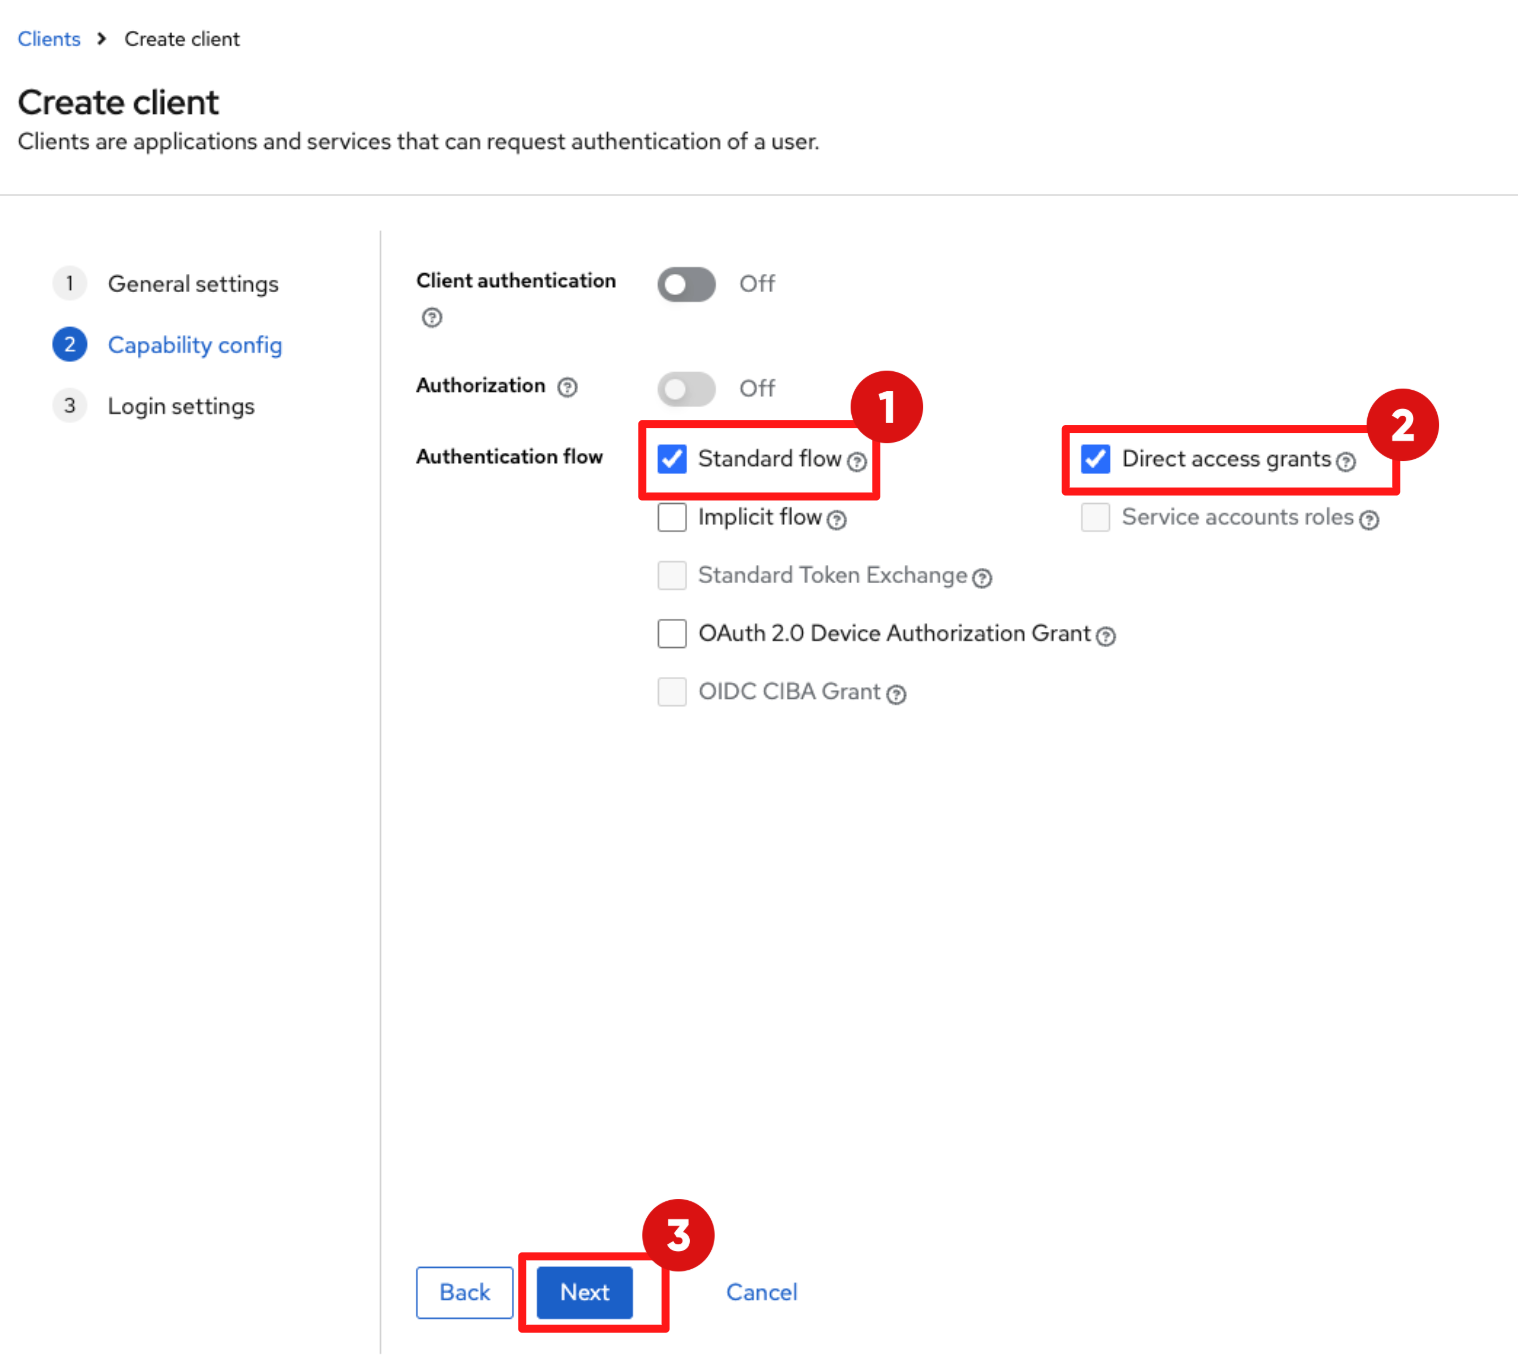Select the Capability config step
Viewport: 1518px width, 1355px height.
tap(194, 345)
